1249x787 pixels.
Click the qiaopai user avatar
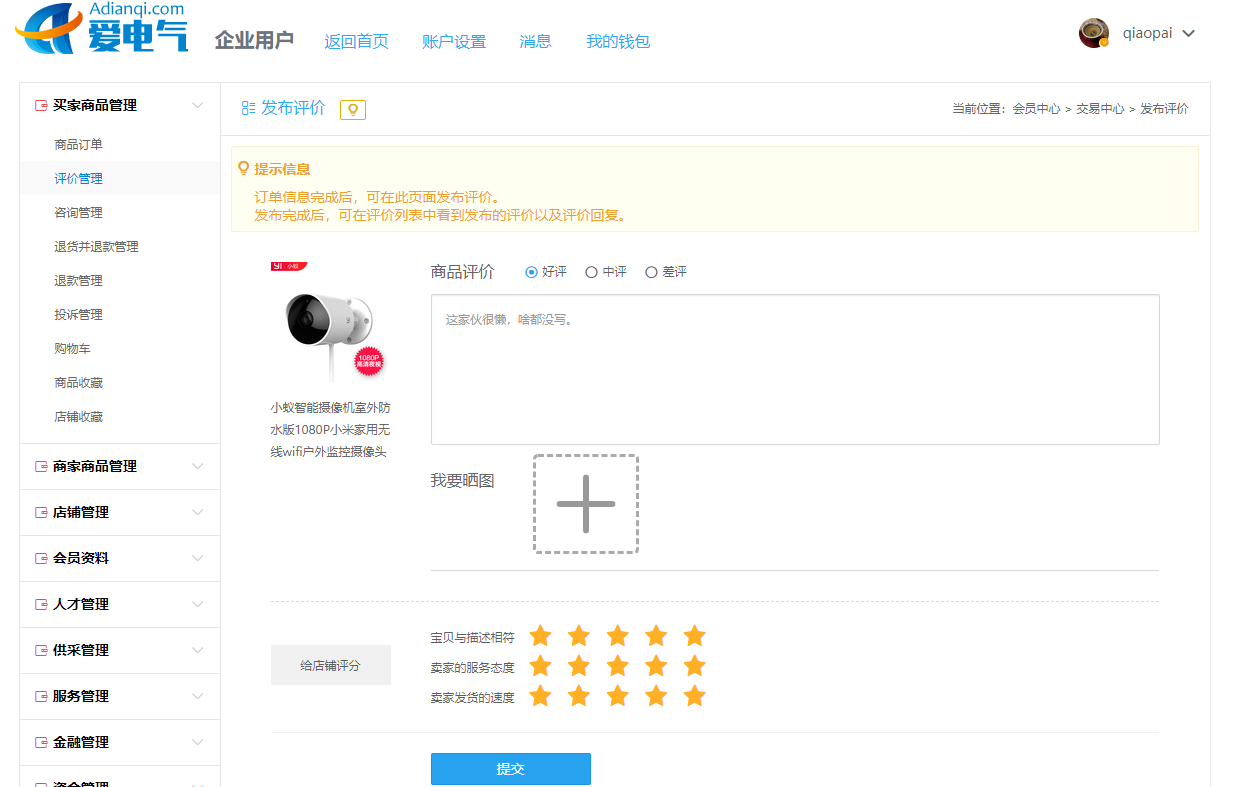[1093, 33]
